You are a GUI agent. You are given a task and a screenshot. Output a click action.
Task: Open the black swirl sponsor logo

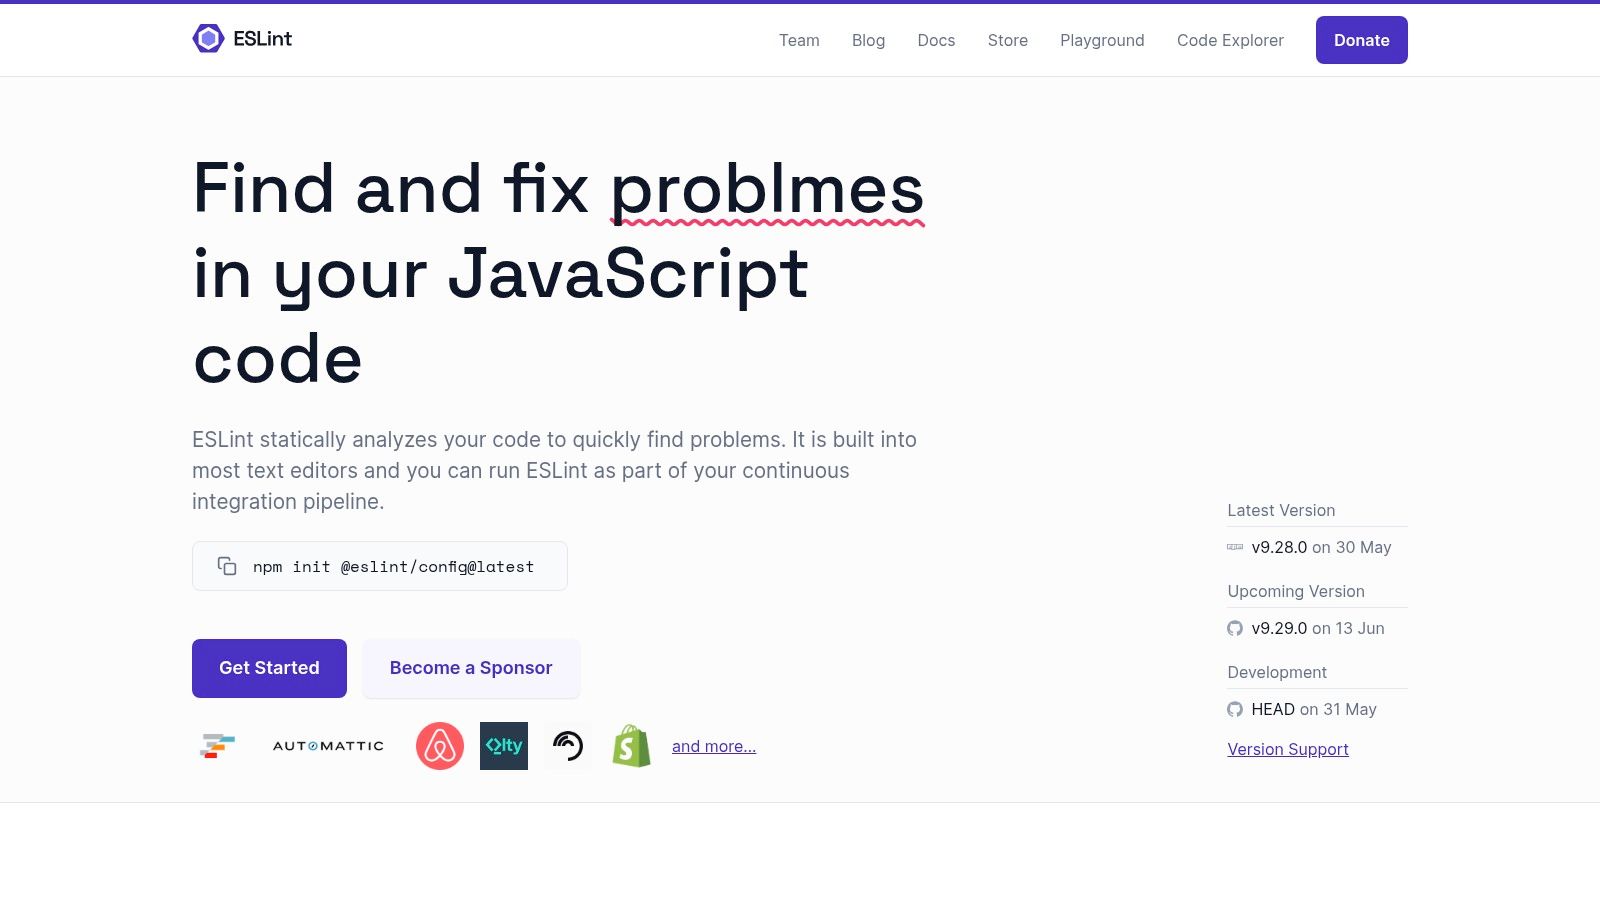(x=568, y=746)
